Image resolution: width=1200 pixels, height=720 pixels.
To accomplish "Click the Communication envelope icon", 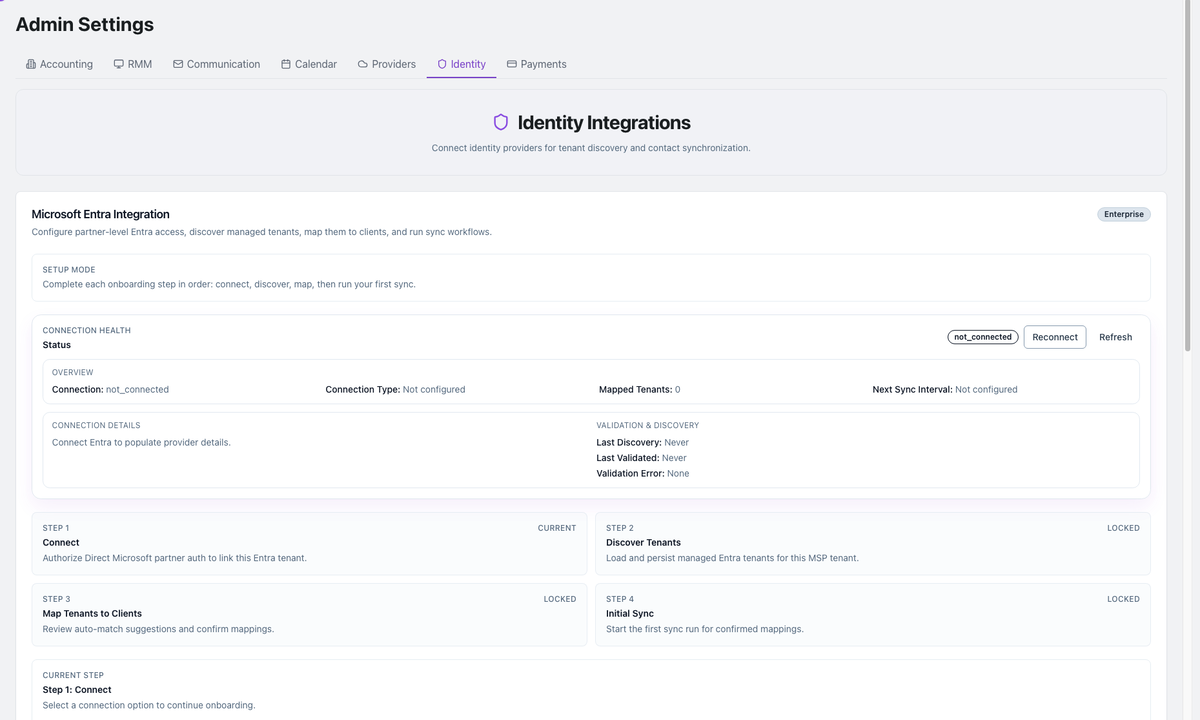I will tap(178, 64).
